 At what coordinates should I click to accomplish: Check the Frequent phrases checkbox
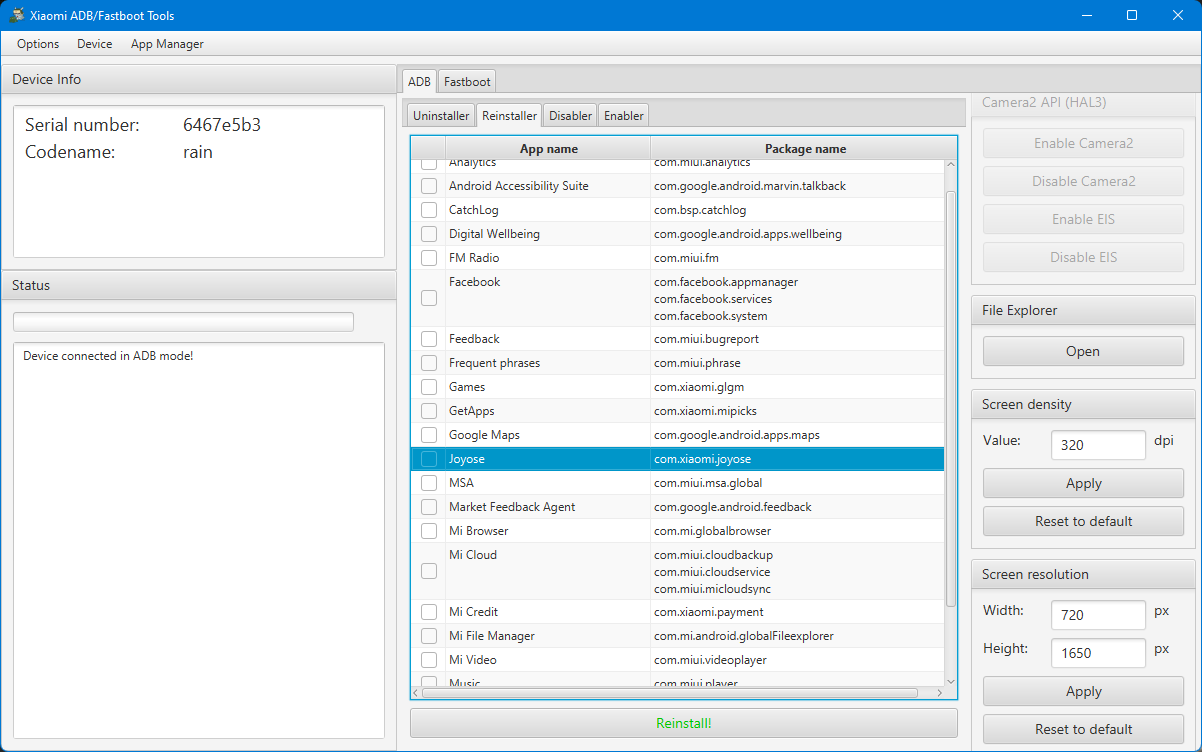click(429, 363)
